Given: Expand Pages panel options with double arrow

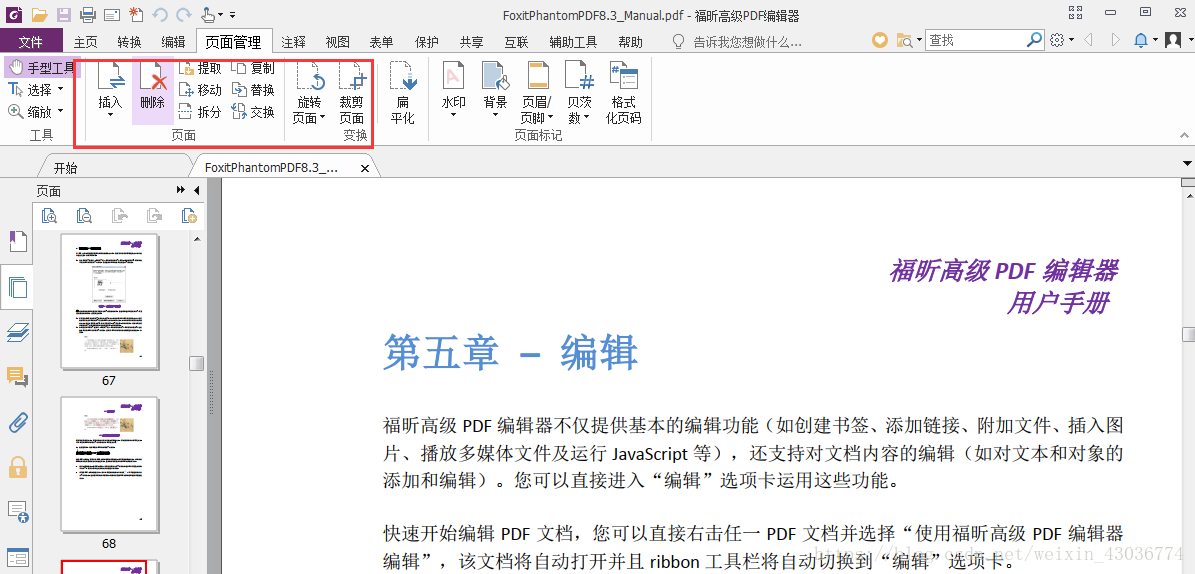Looking at the screenshot, I should tap(181, 191).
